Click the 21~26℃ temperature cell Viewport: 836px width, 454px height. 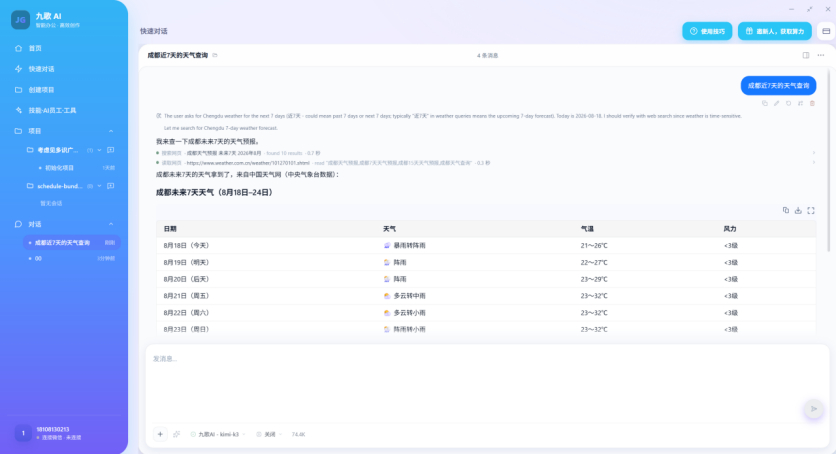[x=594, y=246]
